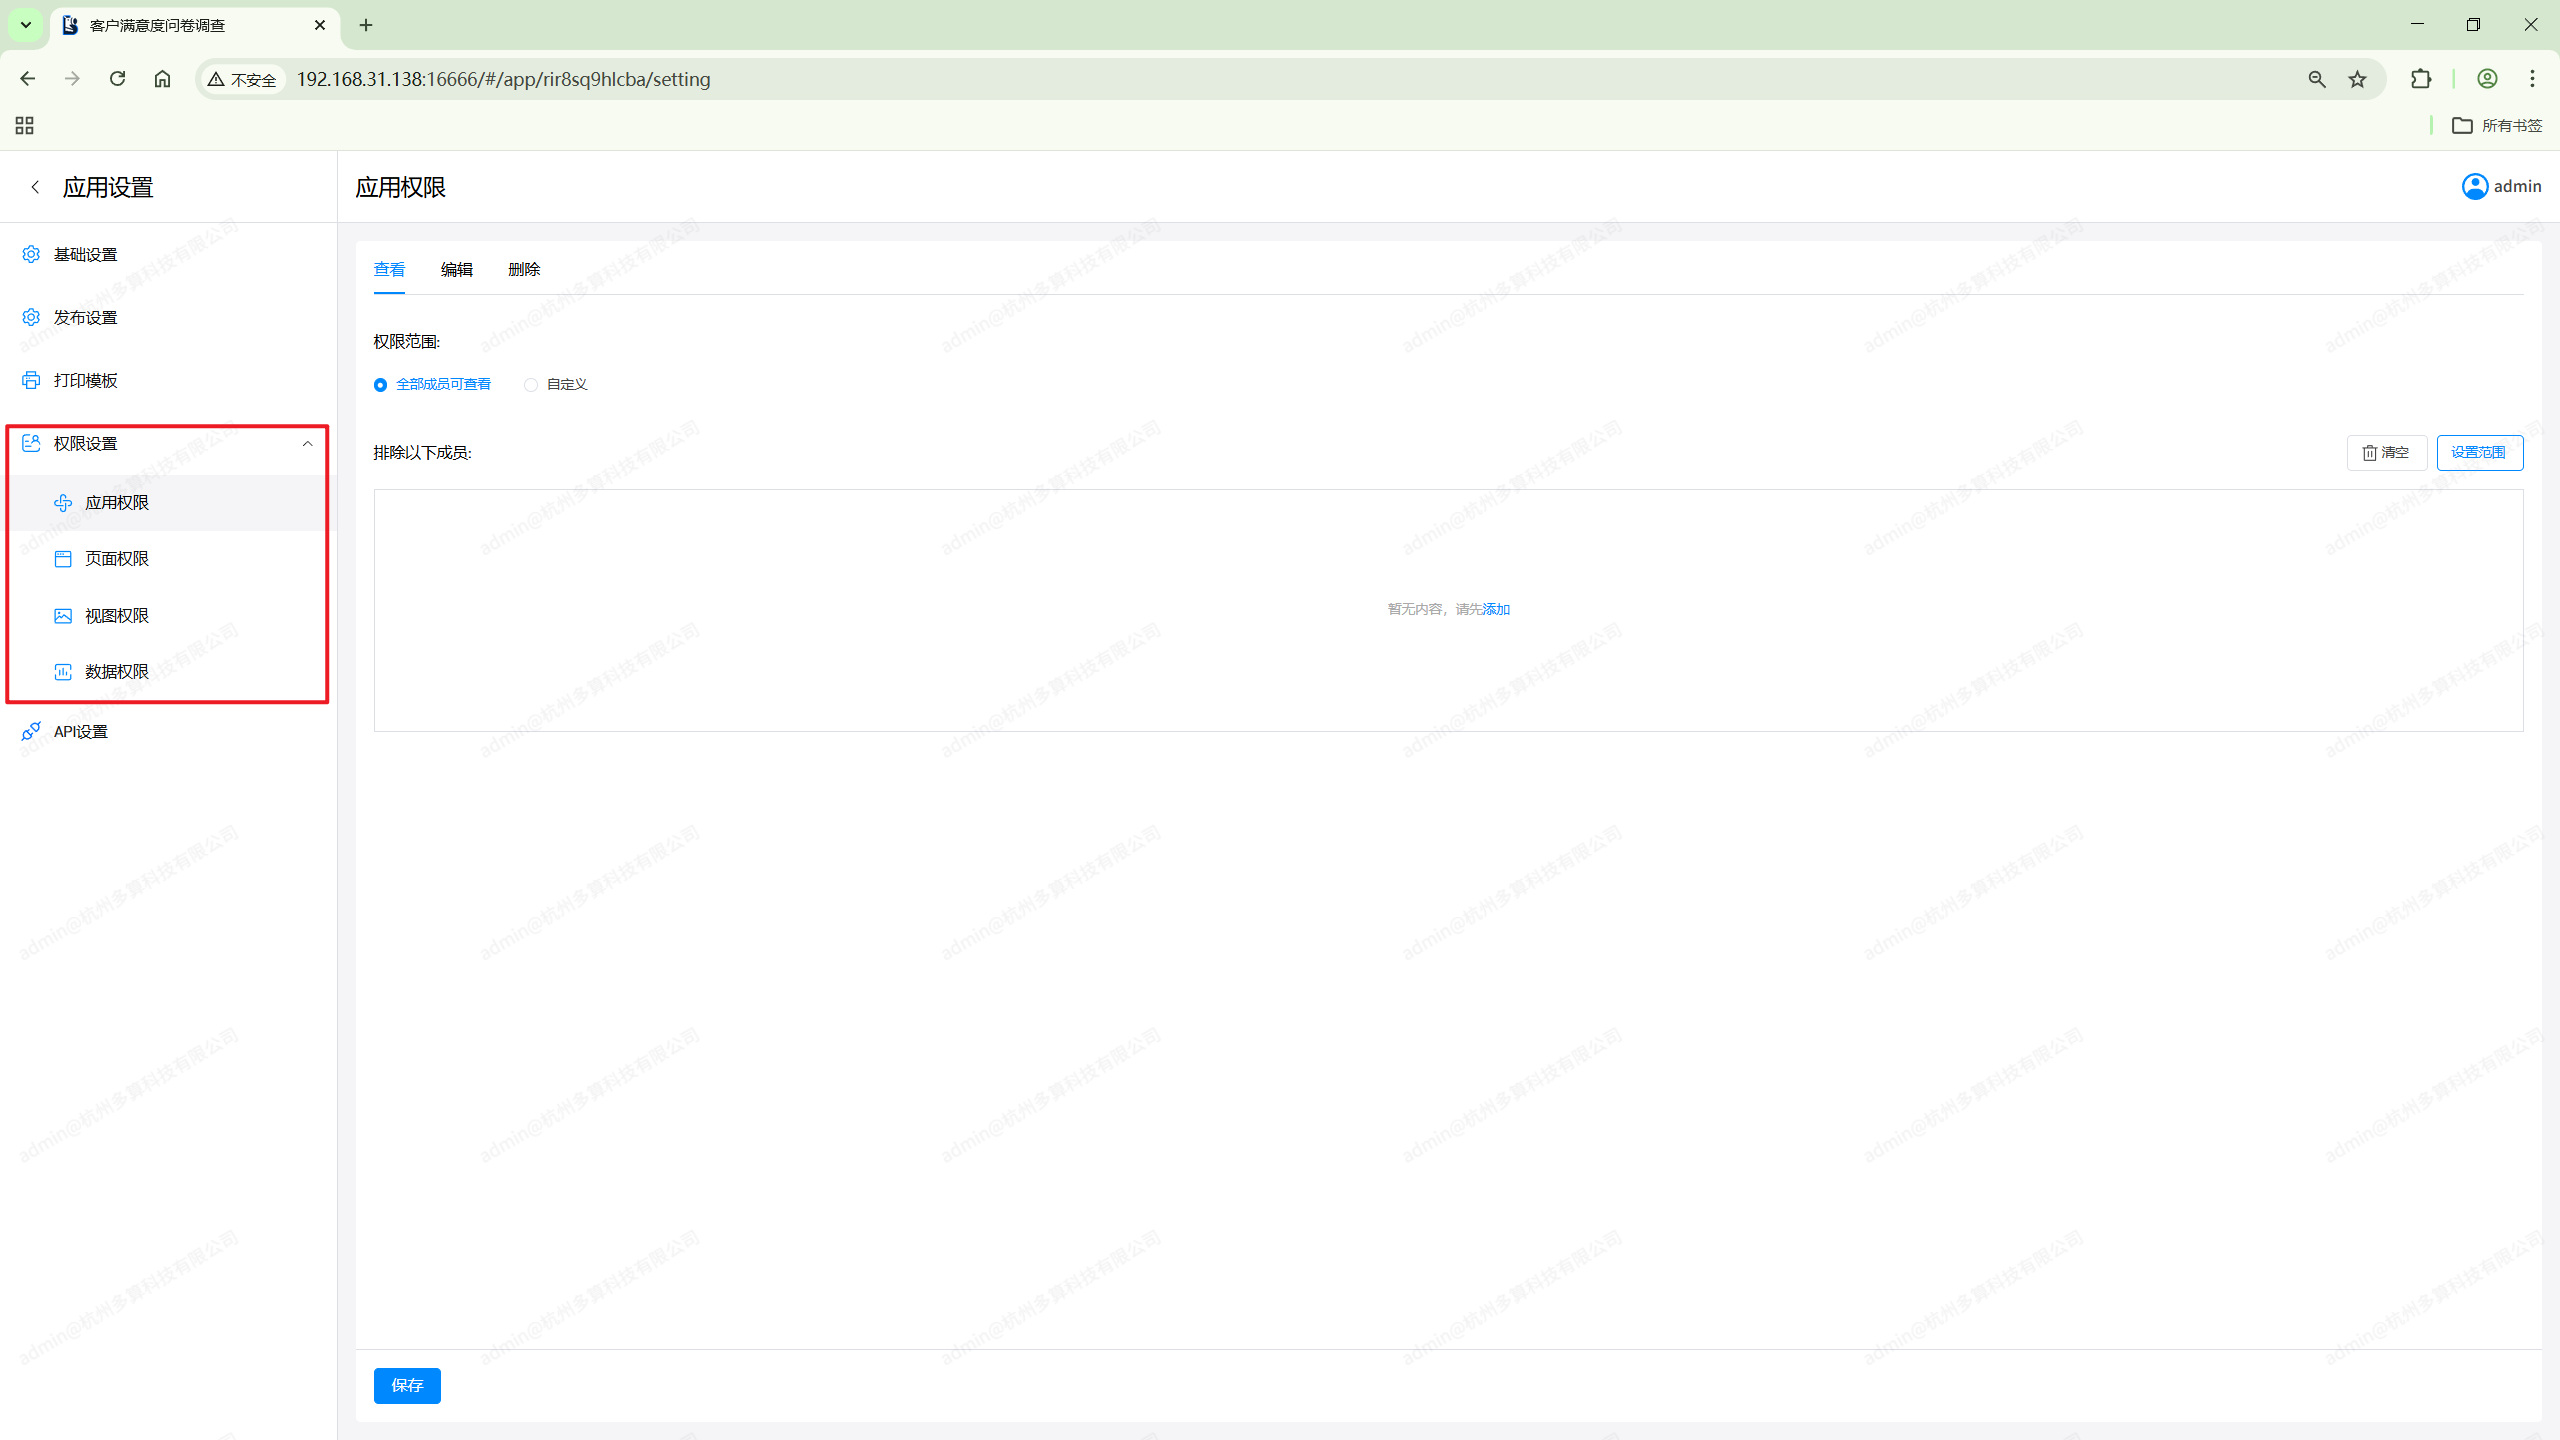The height and width of the screenshot is (1440, 2560).
Task: Click the API设置 plug icon
Action: [31, 732]
